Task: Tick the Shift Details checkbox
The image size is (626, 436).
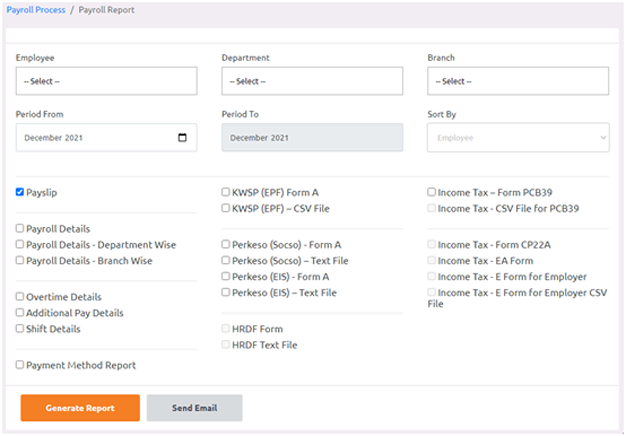Action: [21, 329]
